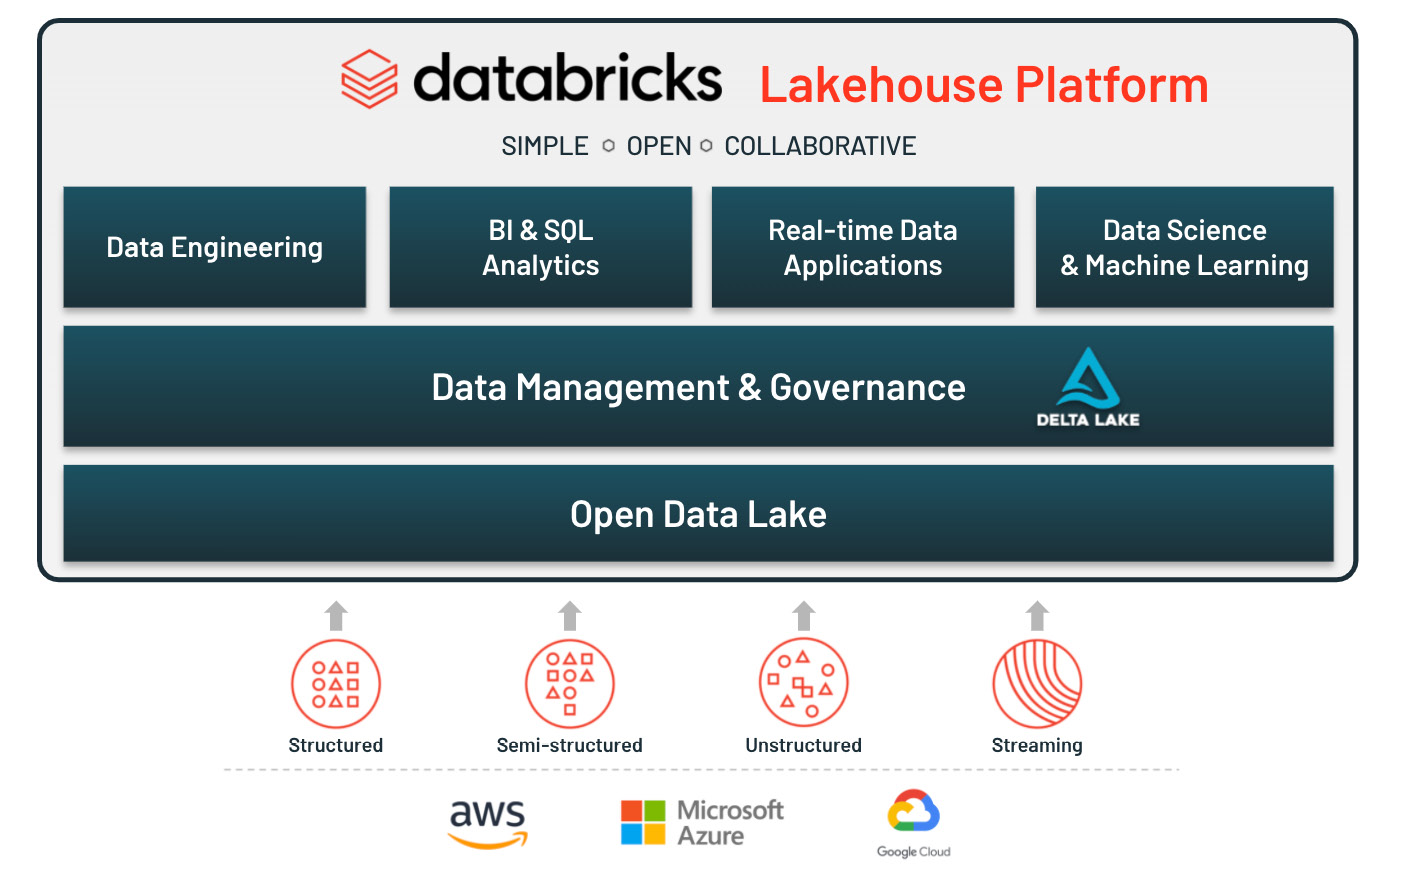Click the Streaming label
1421x872 pixels.
(1037, 746)
